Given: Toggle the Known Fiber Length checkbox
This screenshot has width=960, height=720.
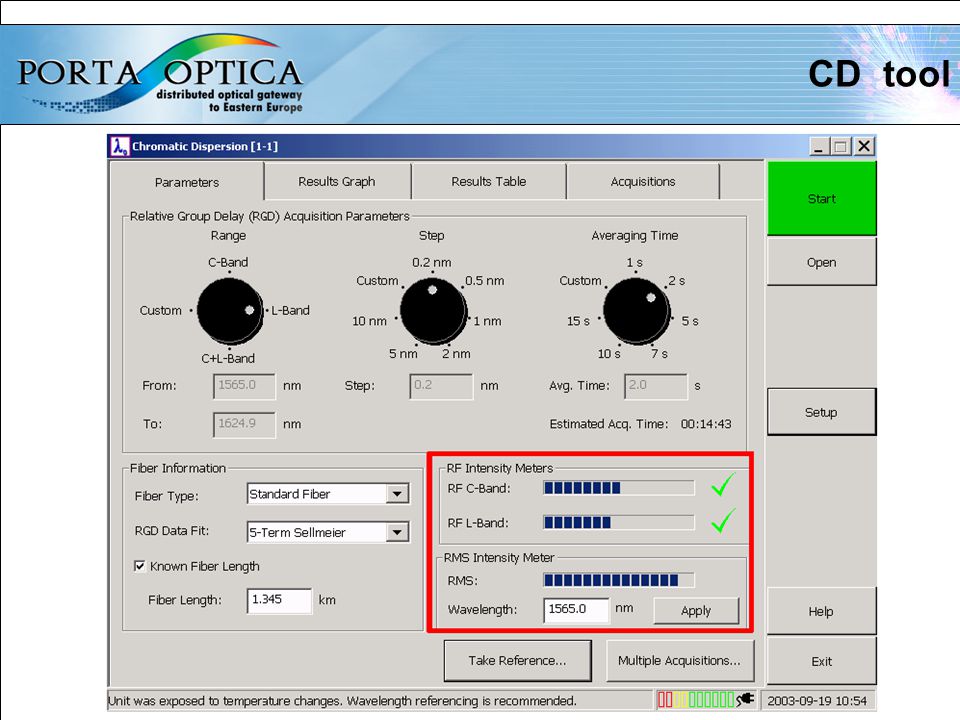Looking at the screenshot, I should coord(140,566).
